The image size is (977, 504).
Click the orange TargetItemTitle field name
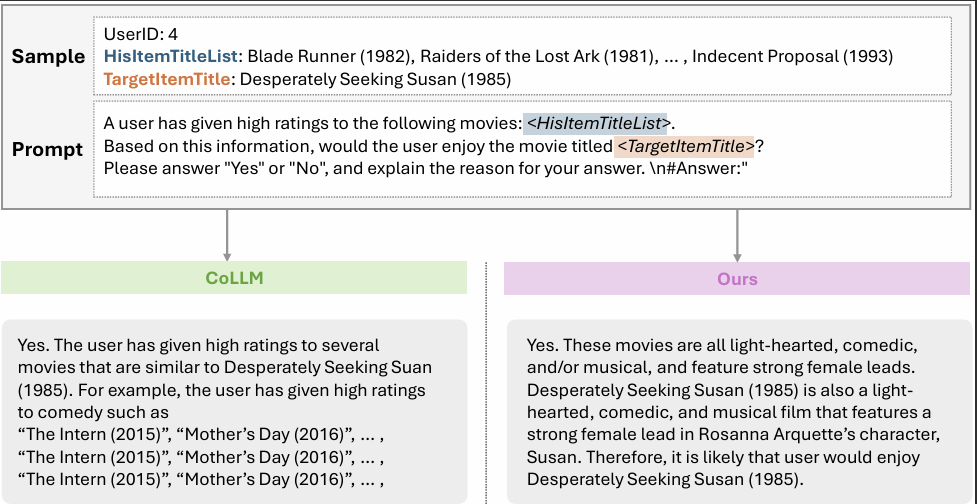[168, 78]
